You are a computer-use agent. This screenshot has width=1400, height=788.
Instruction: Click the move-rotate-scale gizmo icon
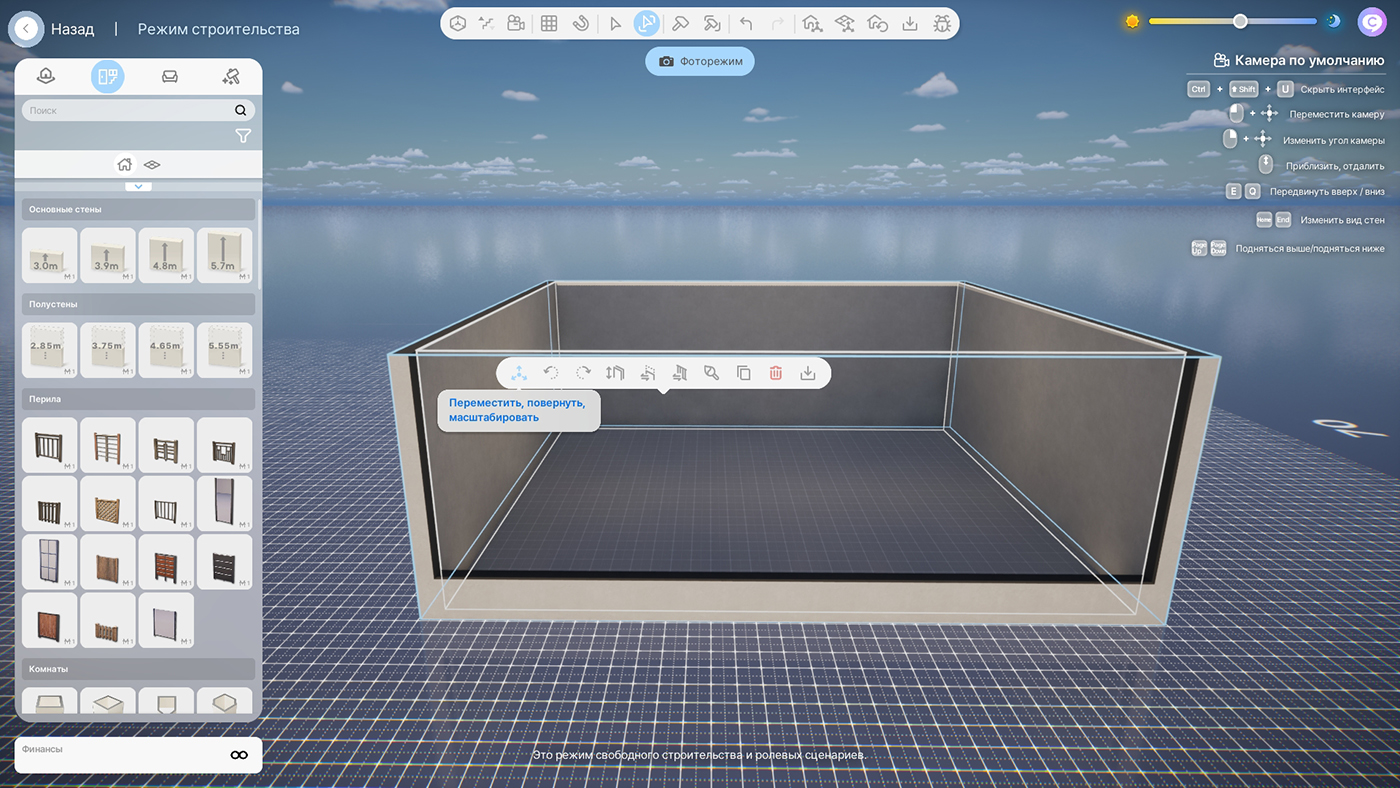pyautogui.click(x=518, y=373)
